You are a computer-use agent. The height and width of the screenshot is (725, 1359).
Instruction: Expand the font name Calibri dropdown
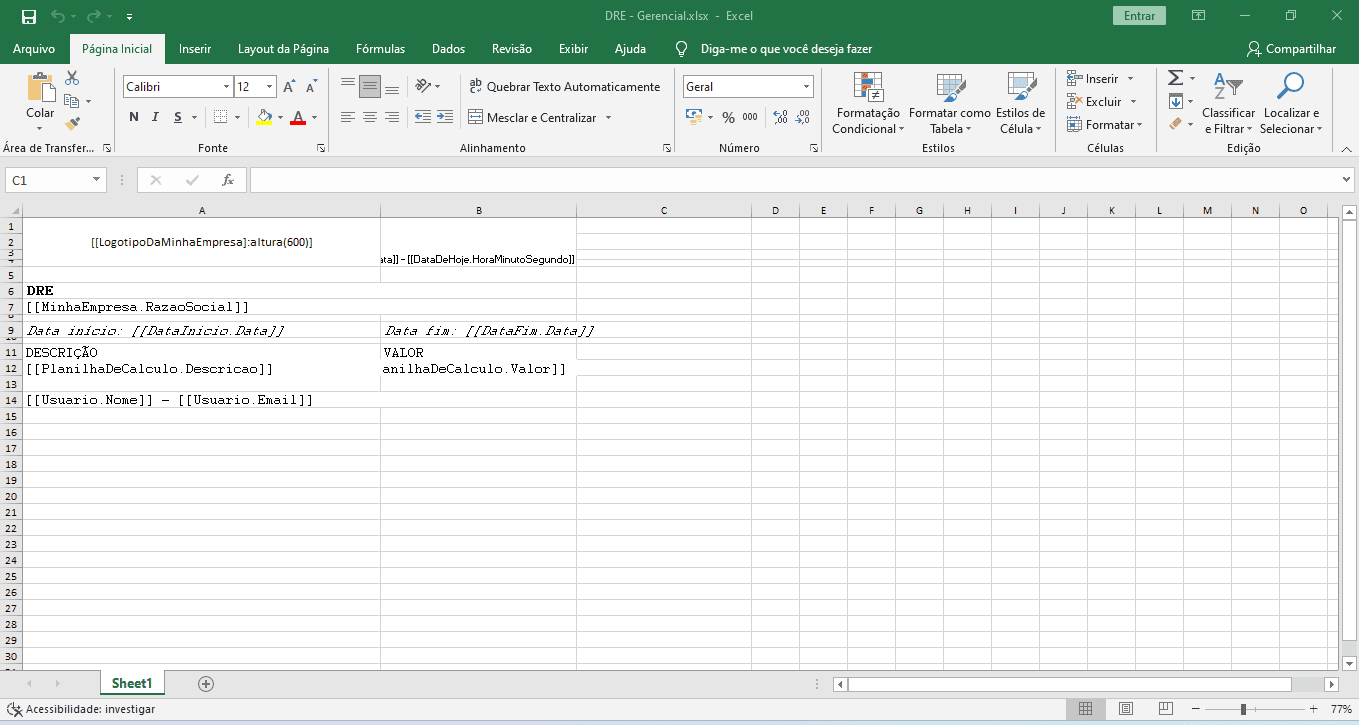click(x=226, y=87)
